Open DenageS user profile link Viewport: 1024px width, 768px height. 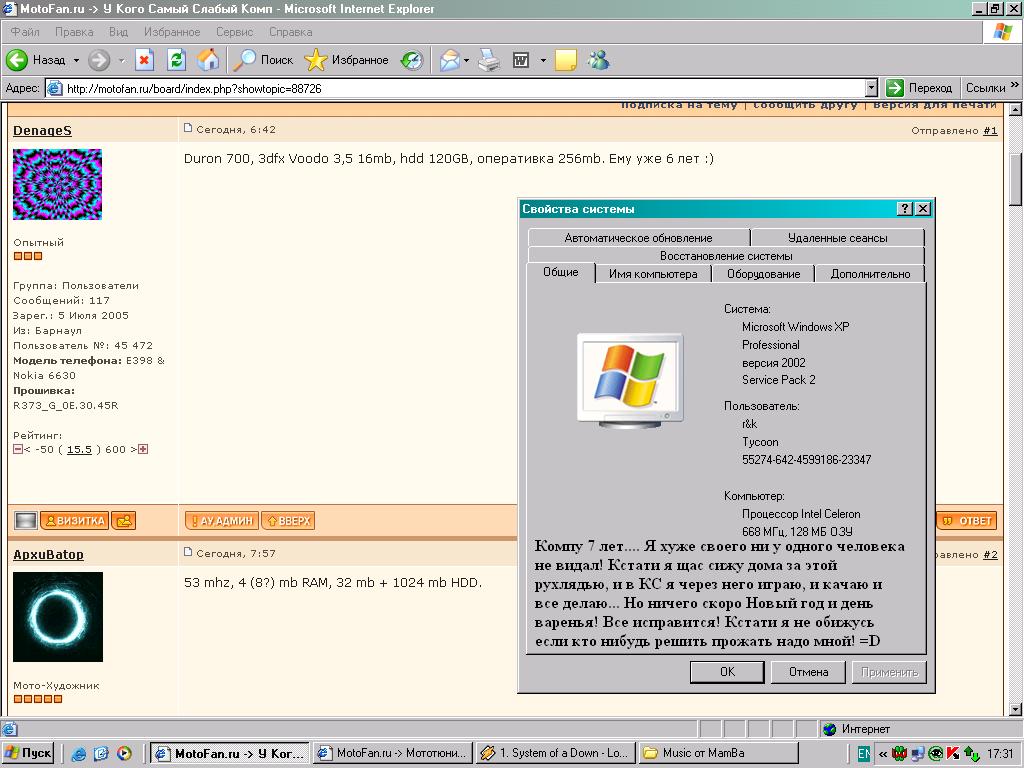42,131
